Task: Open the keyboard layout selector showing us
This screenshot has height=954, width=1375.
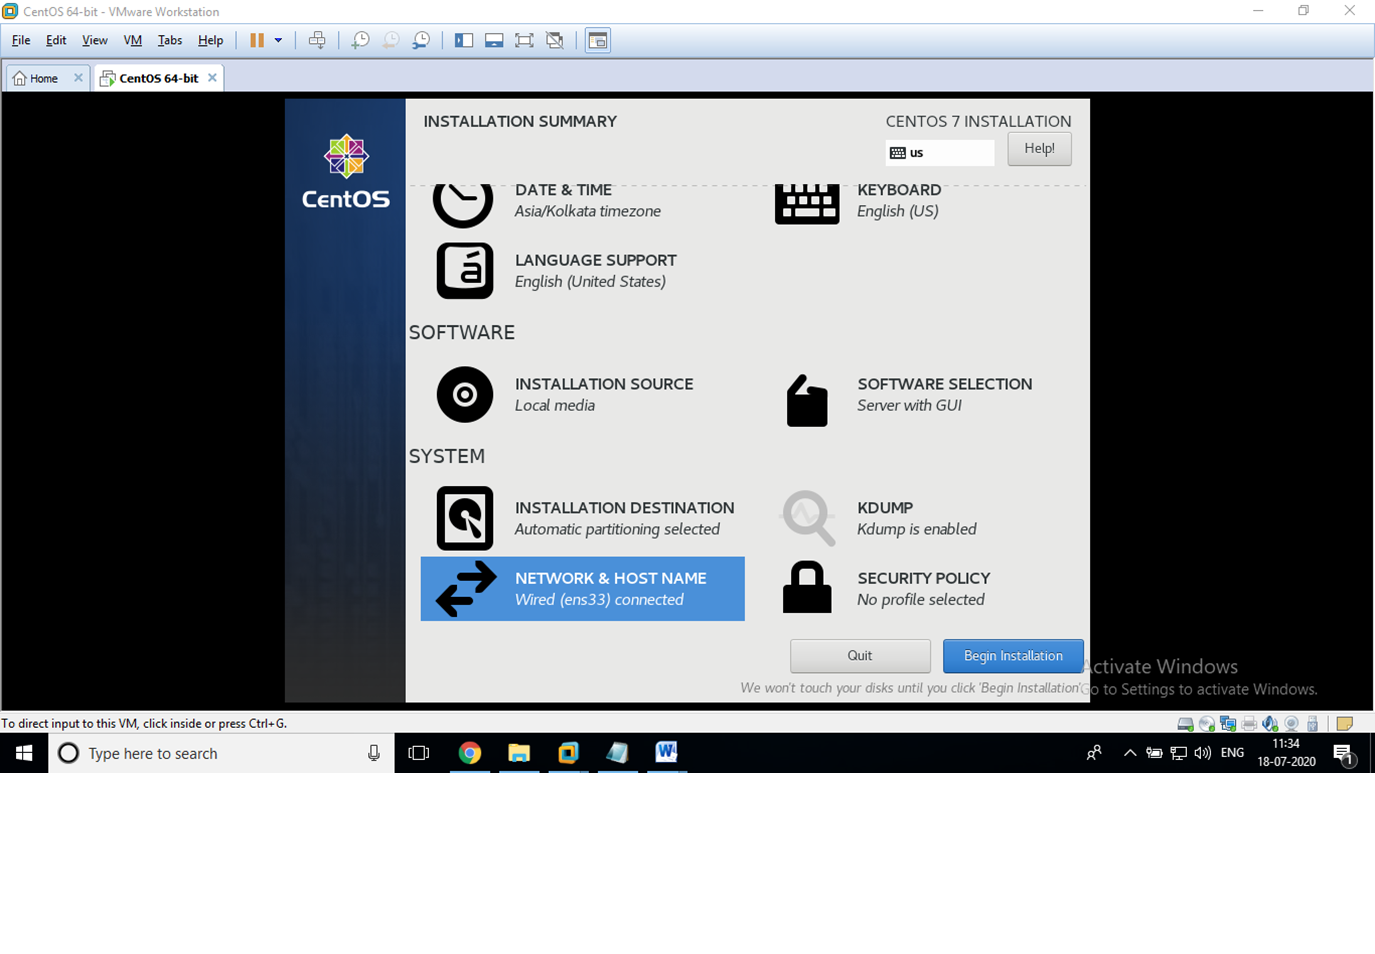Action: [x=938, y=152]
